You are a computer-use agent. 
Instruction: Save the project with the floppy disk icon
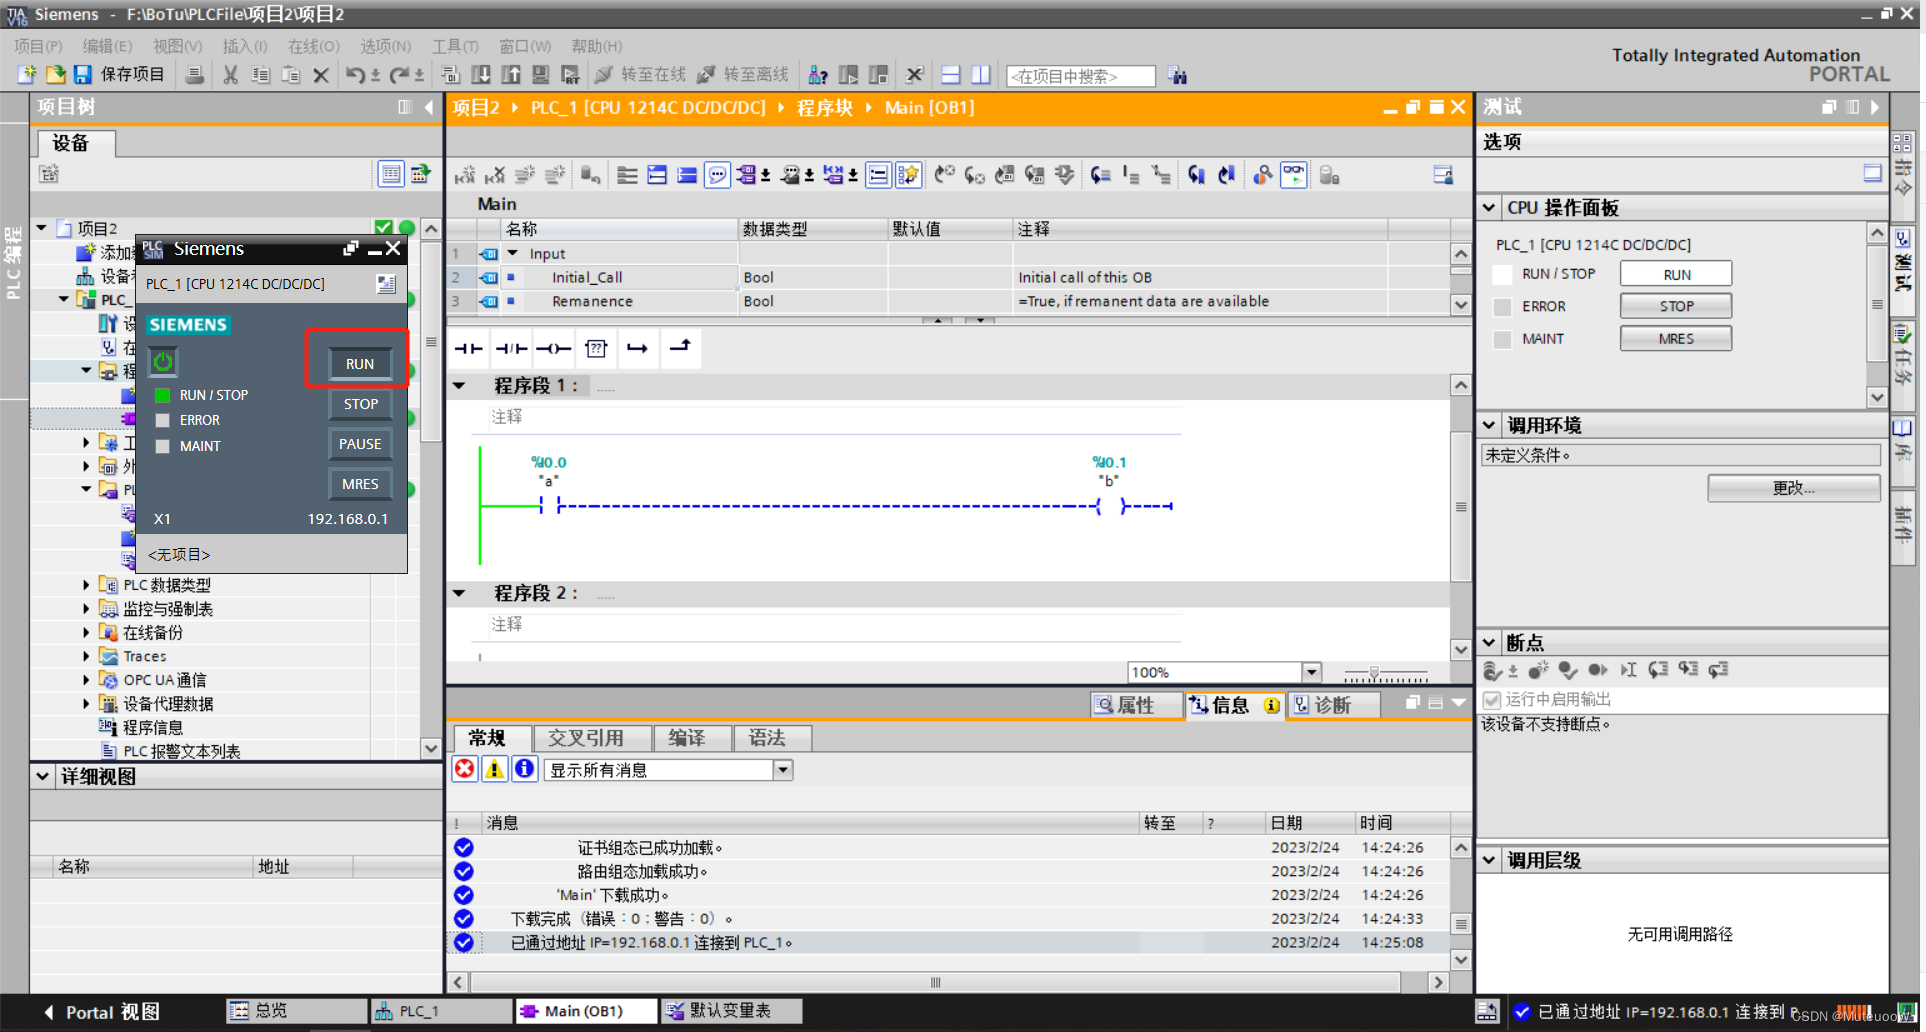click(83, 75)
